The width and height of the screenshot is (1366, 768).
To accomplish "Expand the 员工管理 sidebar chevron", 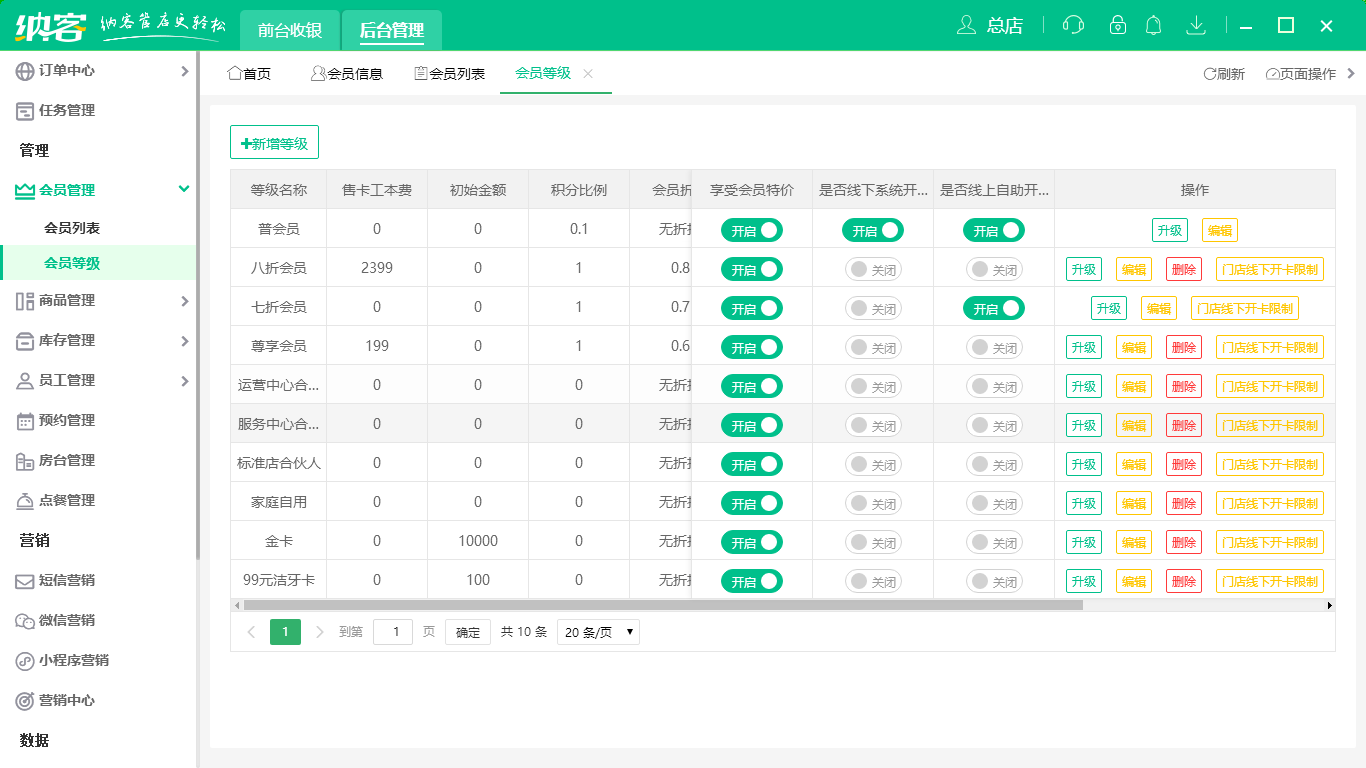I will point(184,381).
